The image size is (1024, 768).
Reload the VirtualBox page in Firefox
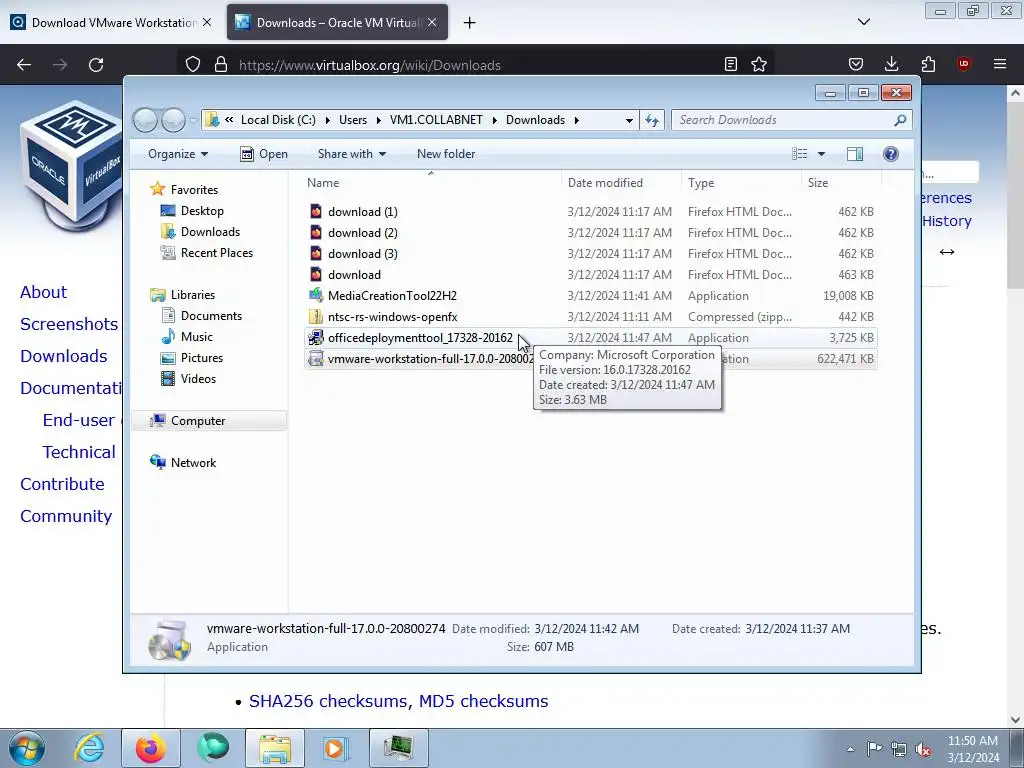[96, 65]
